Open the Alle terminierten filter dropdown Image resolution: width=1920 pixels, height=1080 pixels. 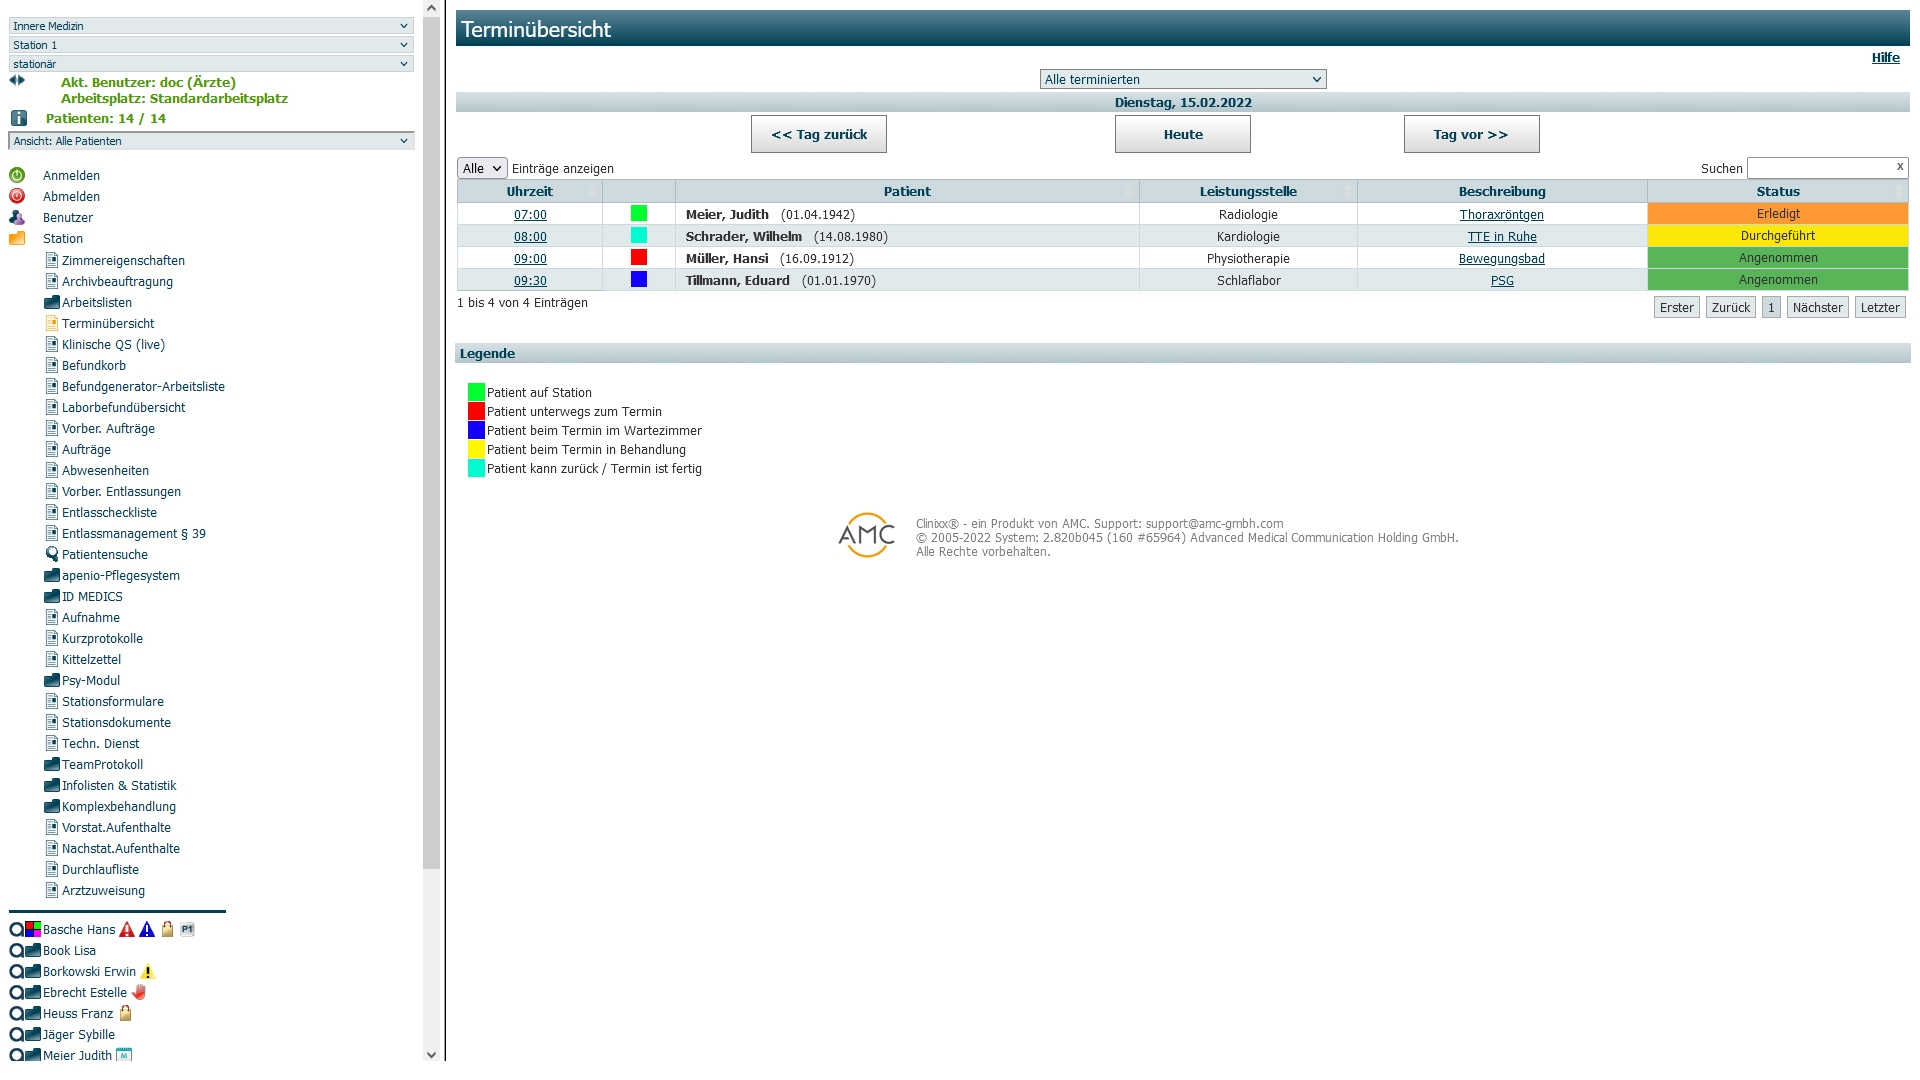pos(1182,80)
